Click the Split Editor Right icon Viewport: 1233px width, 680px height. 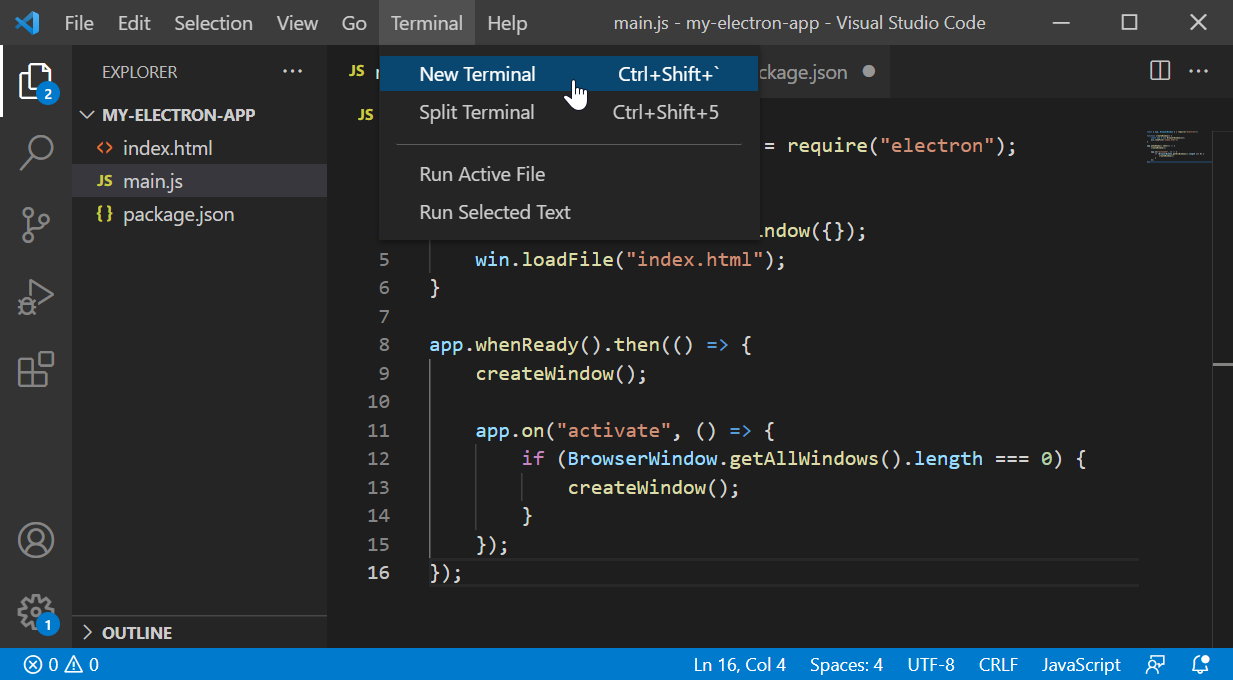[1160, 71]
